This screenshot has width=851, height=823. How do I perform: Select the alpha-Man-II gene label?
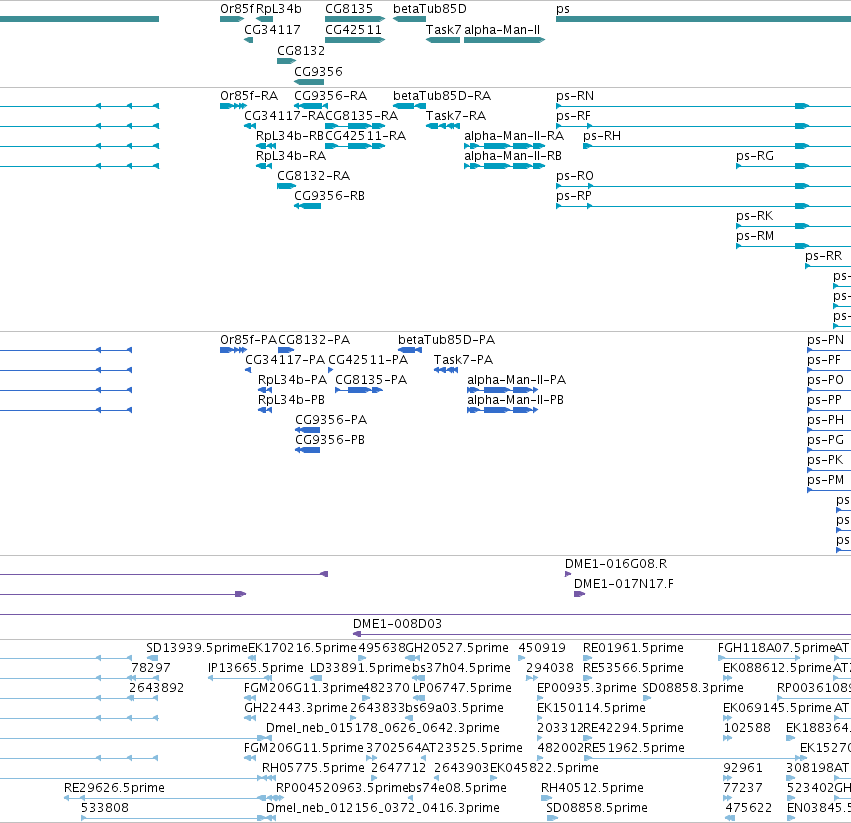(502, 30)
